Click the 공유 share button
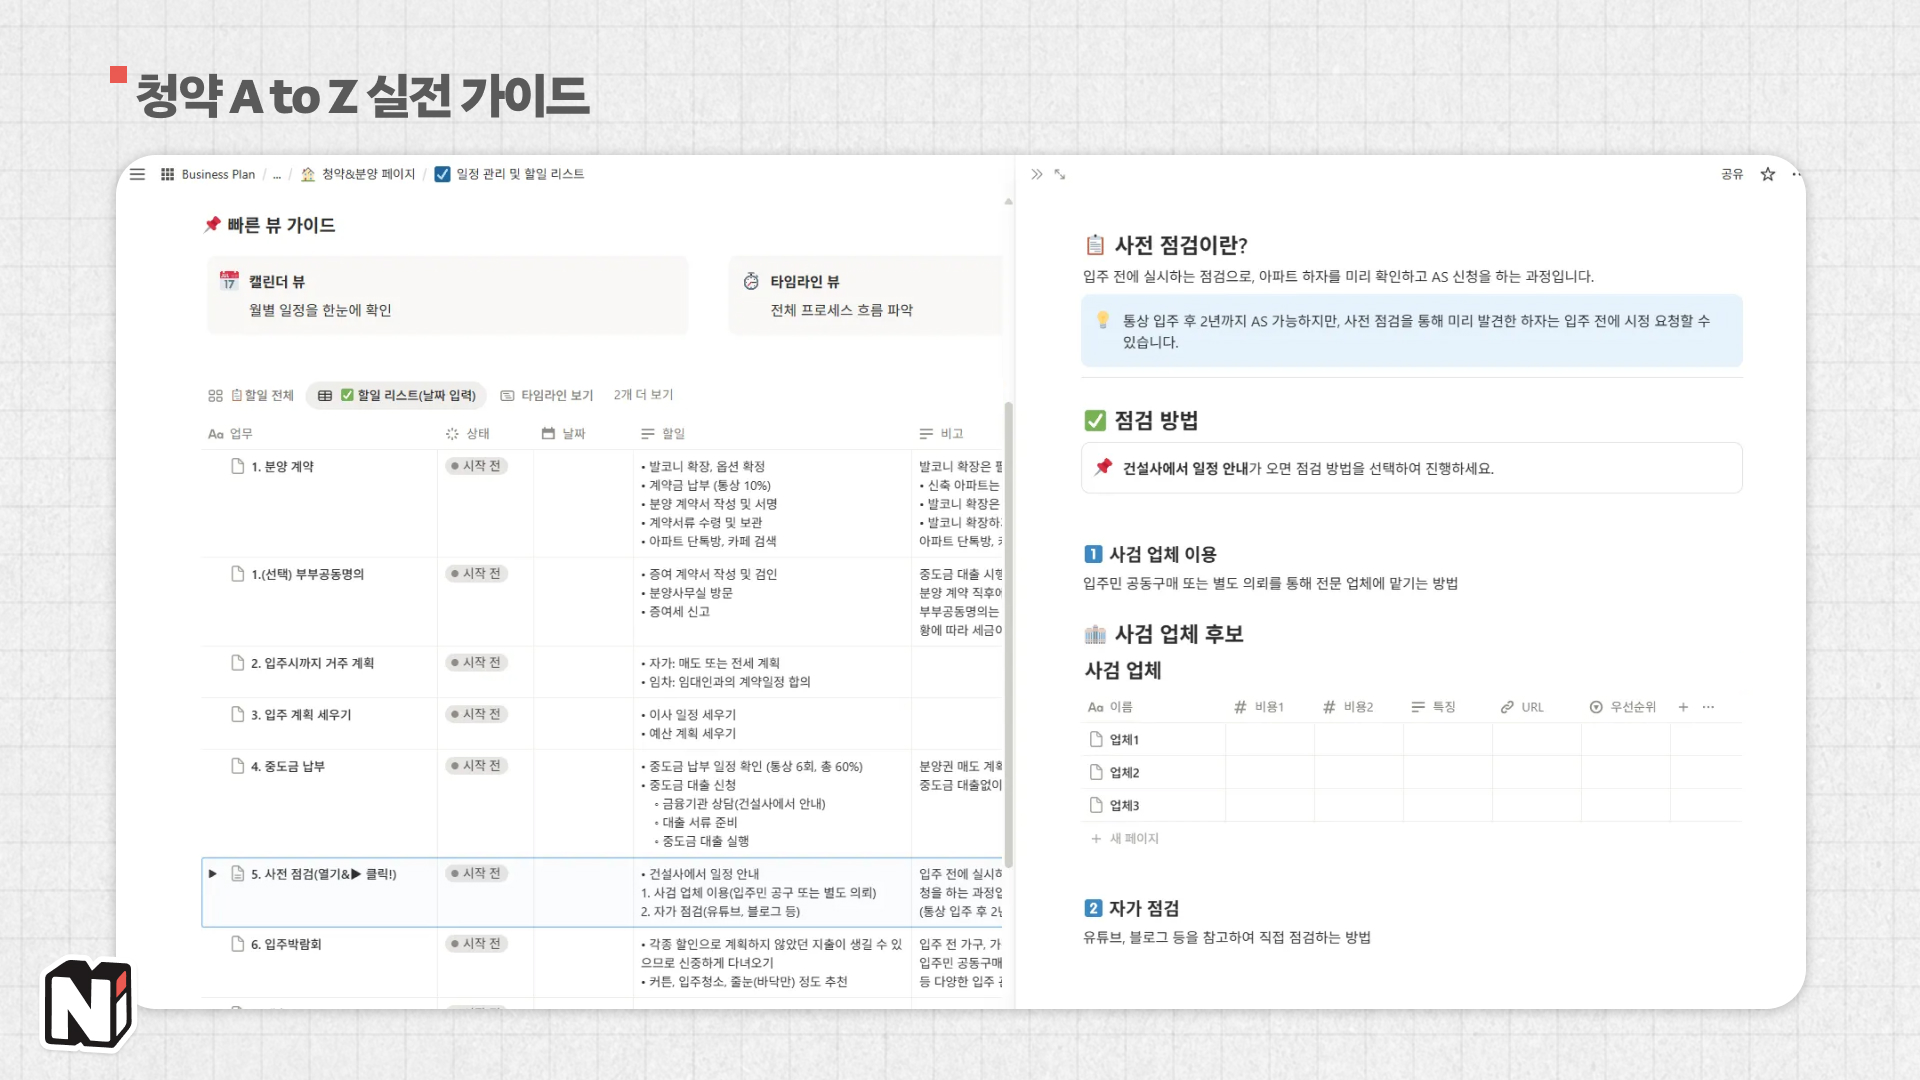1920x1080 pixels. (1732, 174)
